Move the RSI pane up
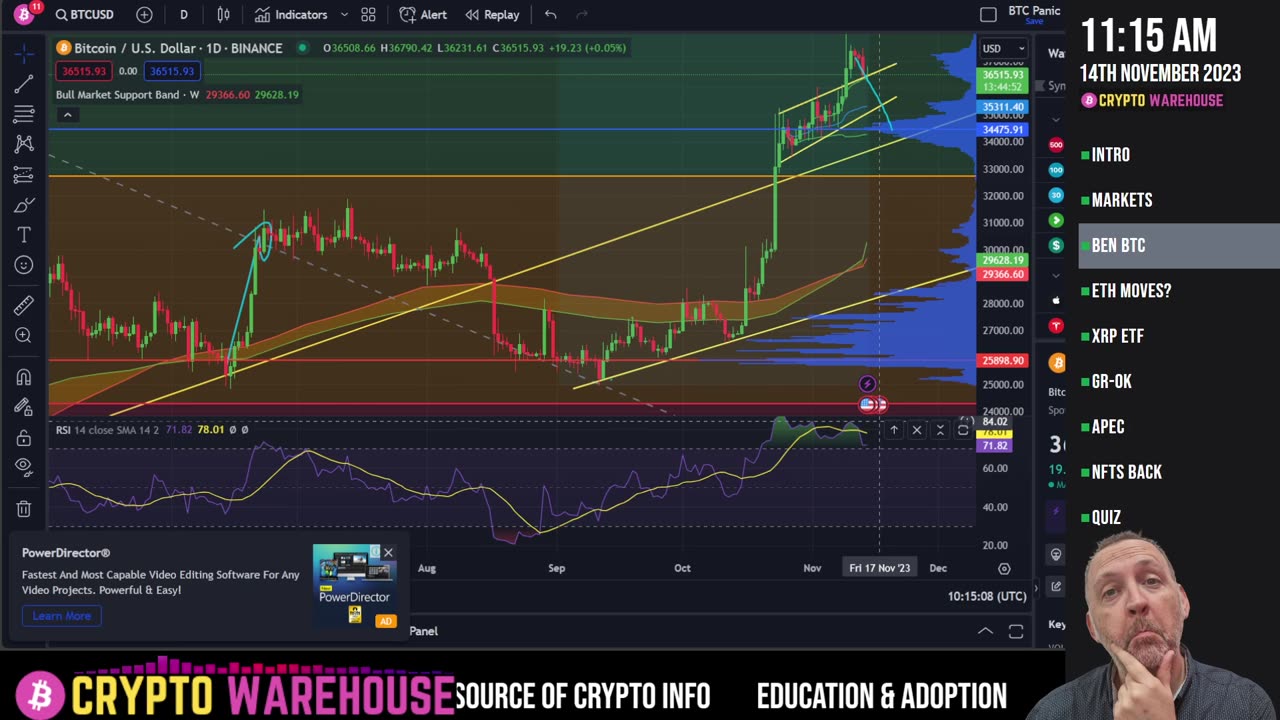 (x=894, y=430)
